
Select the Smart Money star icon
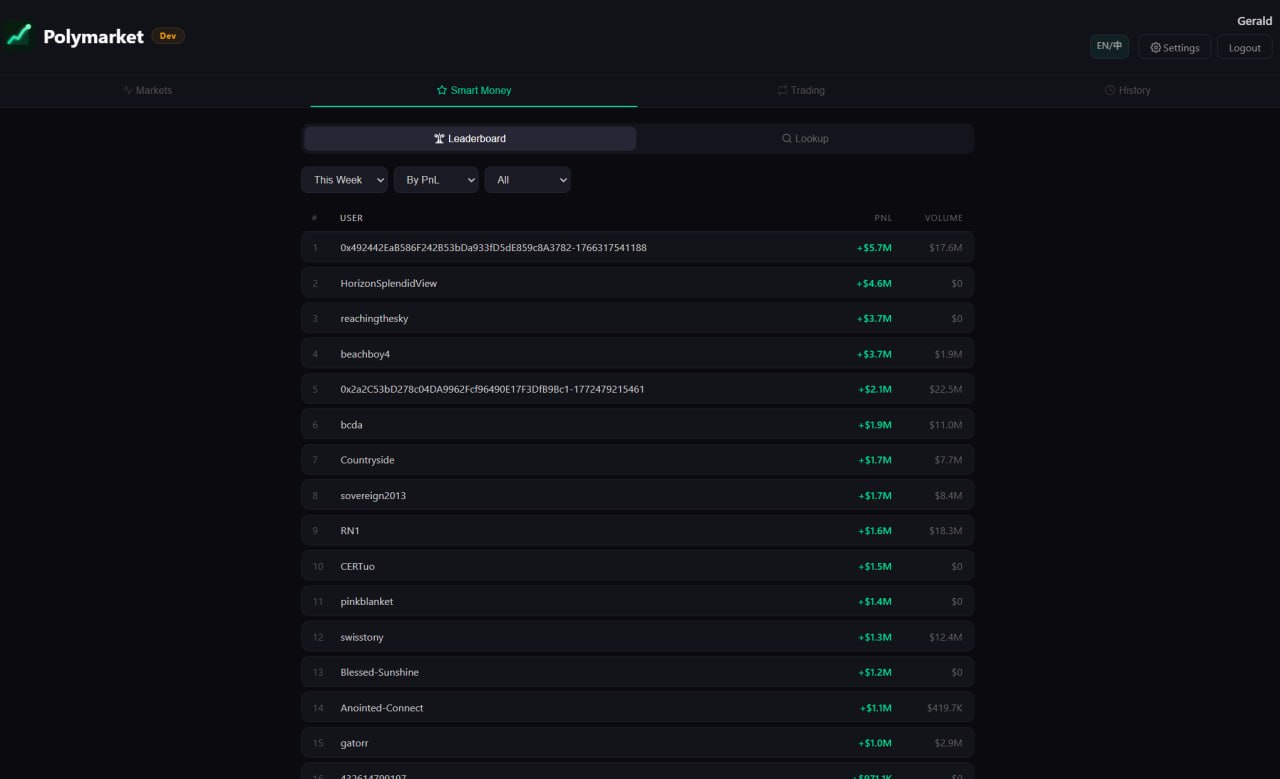[x=440, y=90]
